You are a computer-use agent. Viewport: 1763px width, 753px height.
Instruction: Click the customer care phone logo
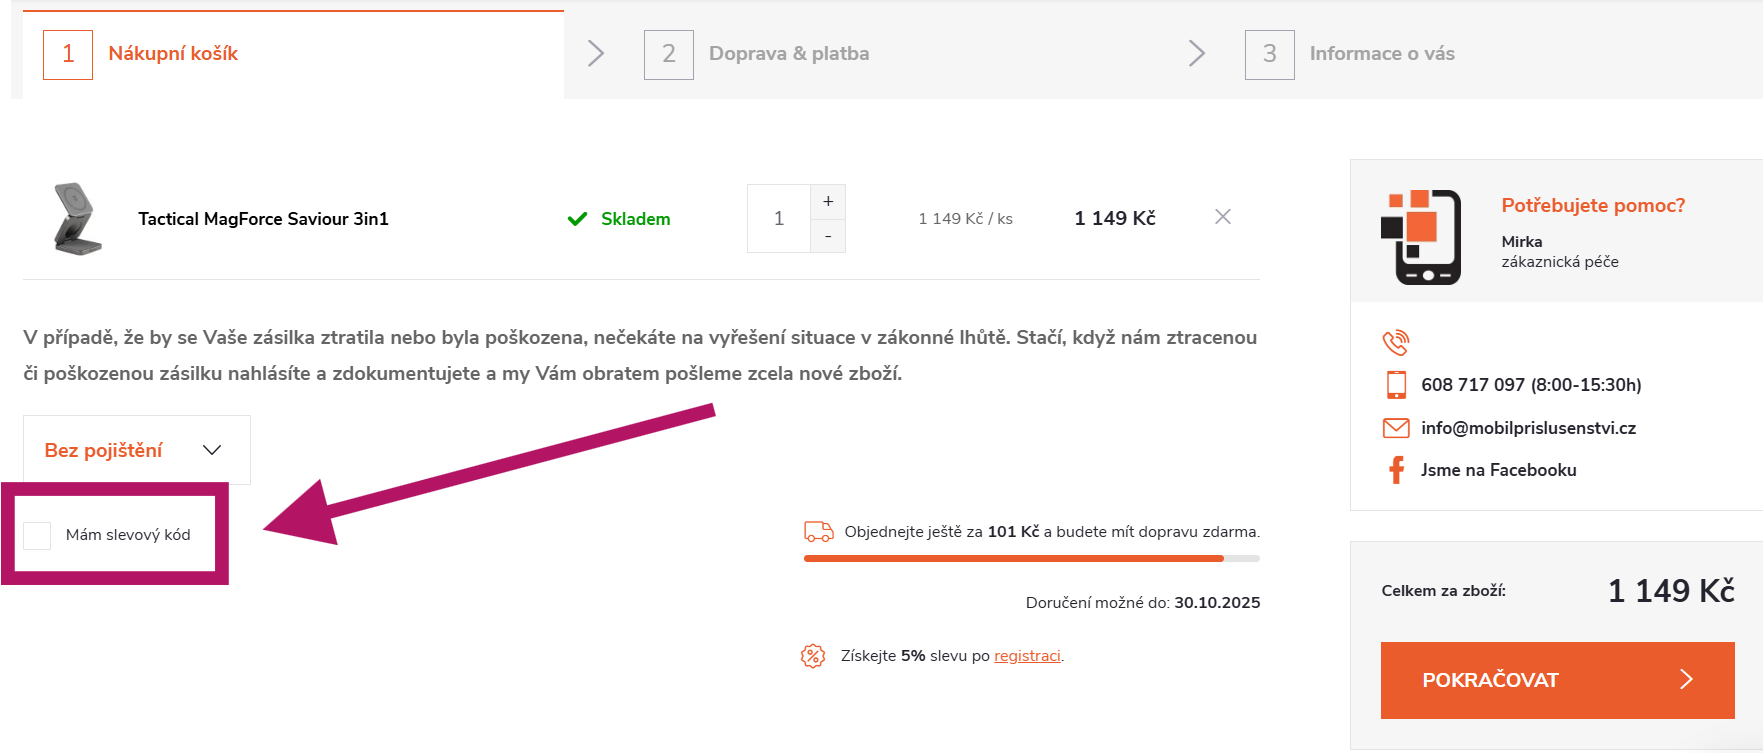1421,236
